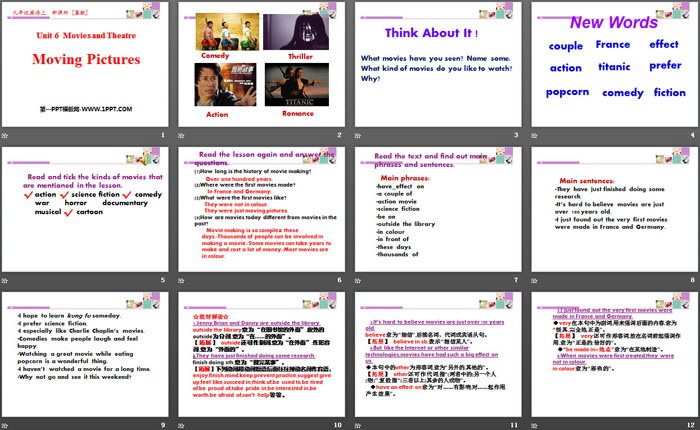Click the word 'popcorn' on New Words slide
Image resolution: width=700 pixels, height=430 pixels.
coord(567,92)
